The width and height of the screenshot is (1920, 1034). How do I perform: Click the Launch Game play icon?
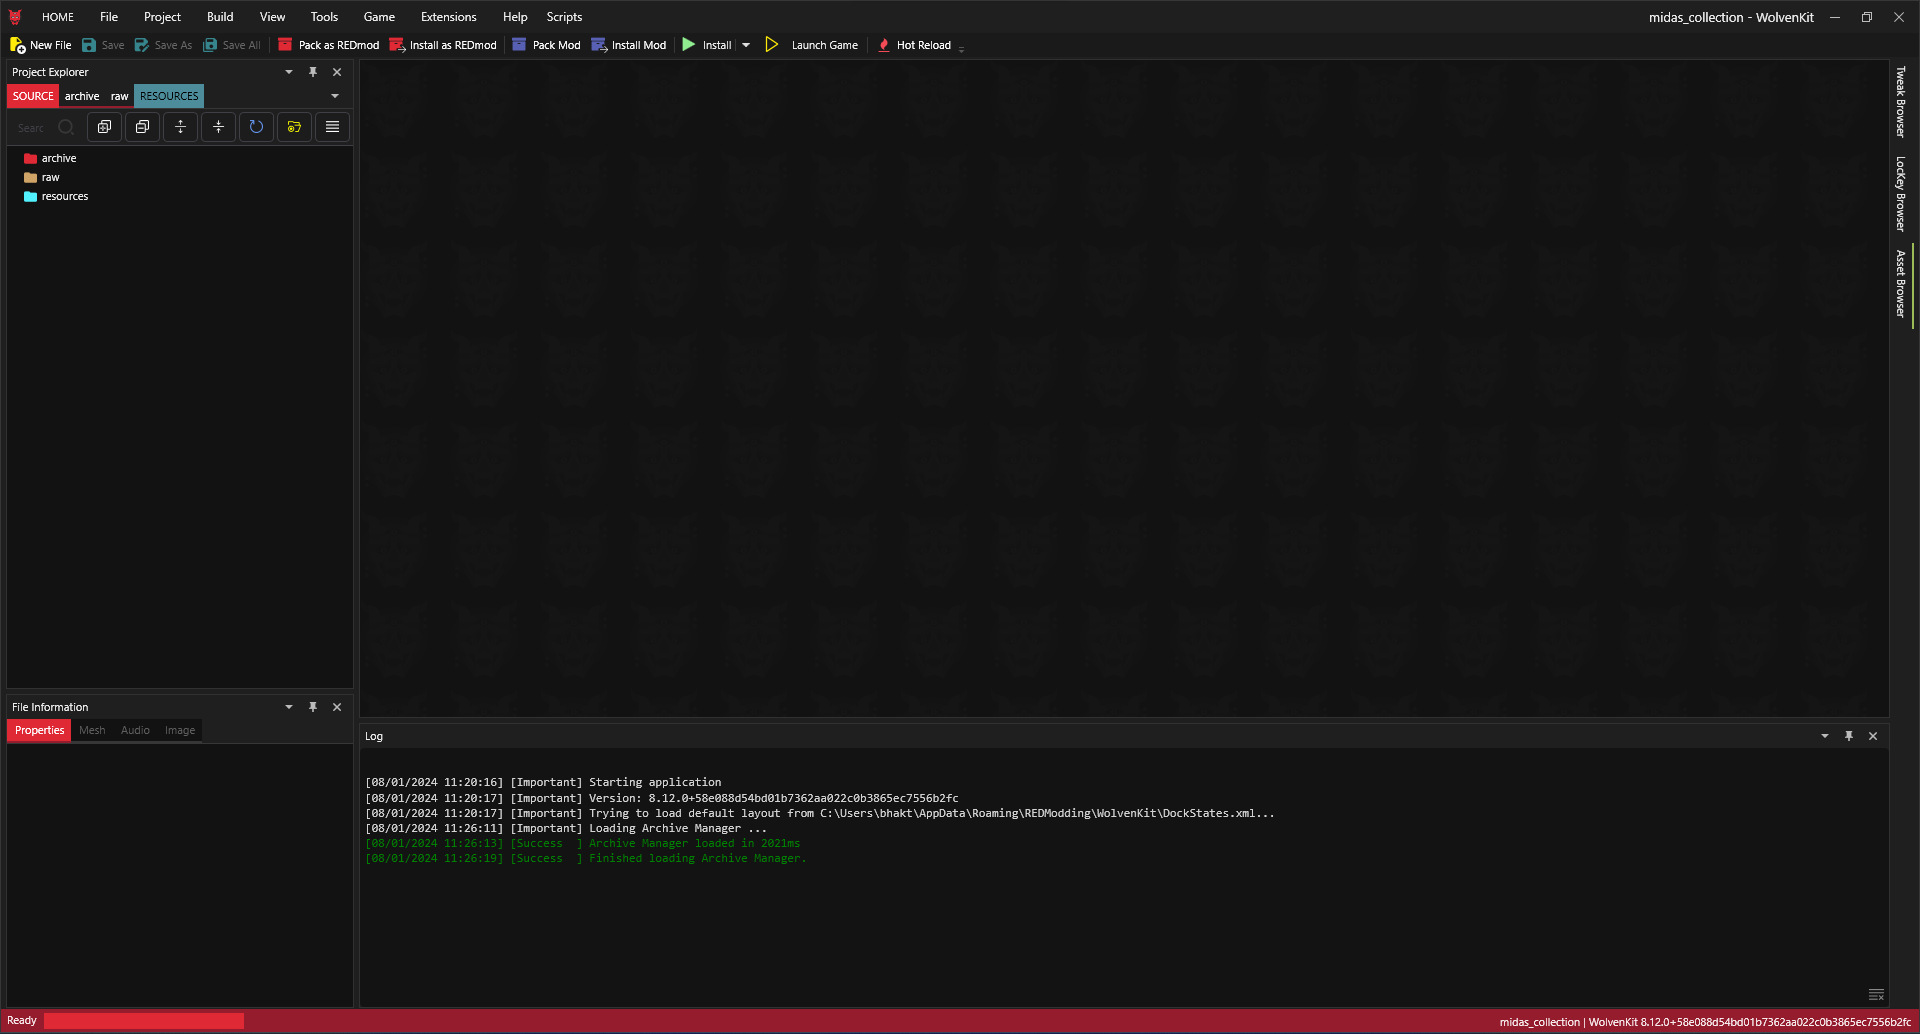(772, 45)
